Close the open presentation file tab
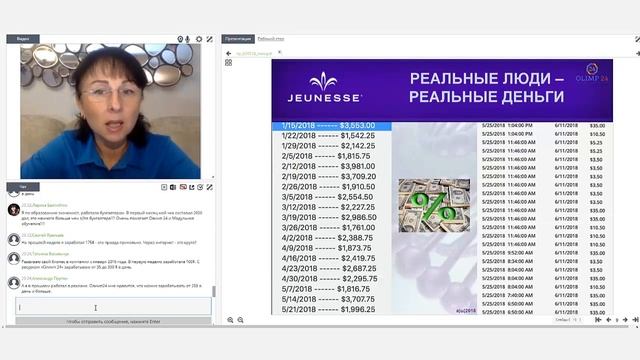The image size is (640, 360). point(280,52)
